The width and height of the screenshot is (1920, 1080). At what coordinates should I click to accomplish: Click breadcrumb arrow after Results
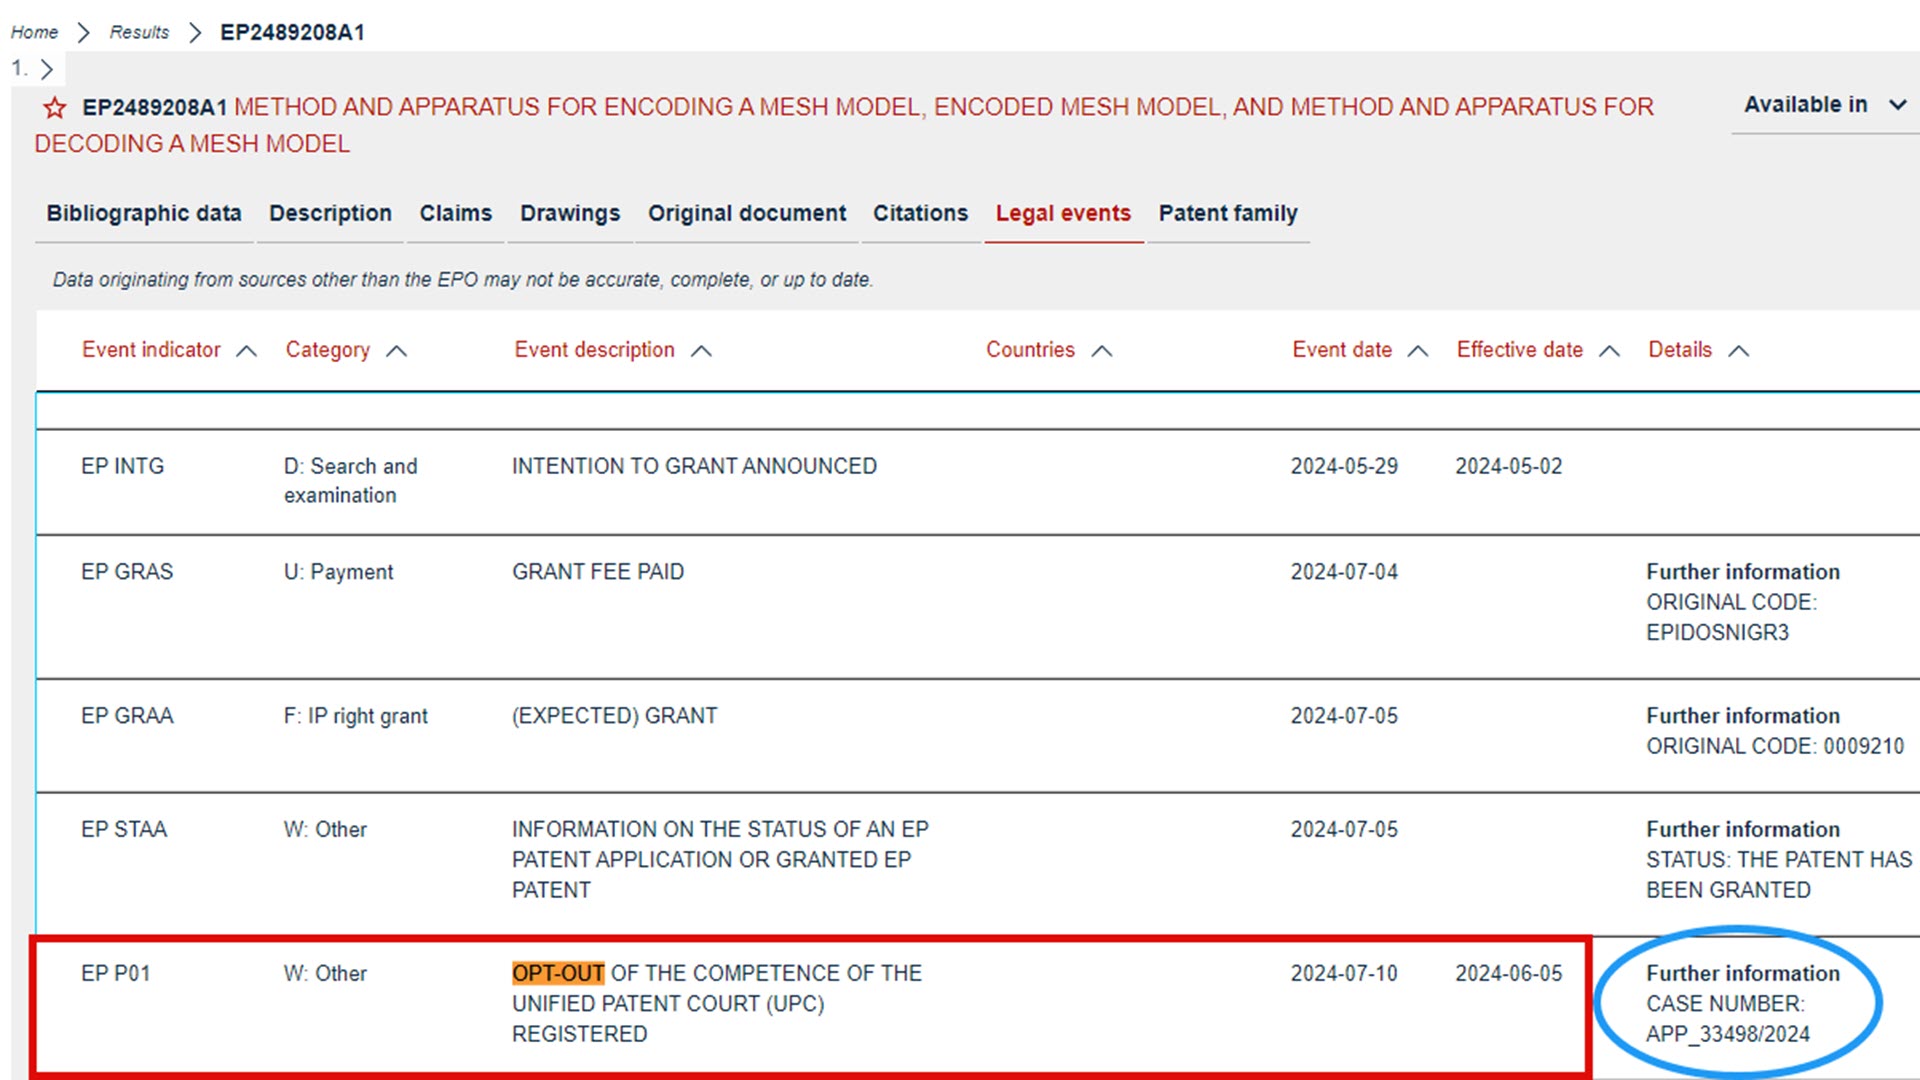pos(196,33)
